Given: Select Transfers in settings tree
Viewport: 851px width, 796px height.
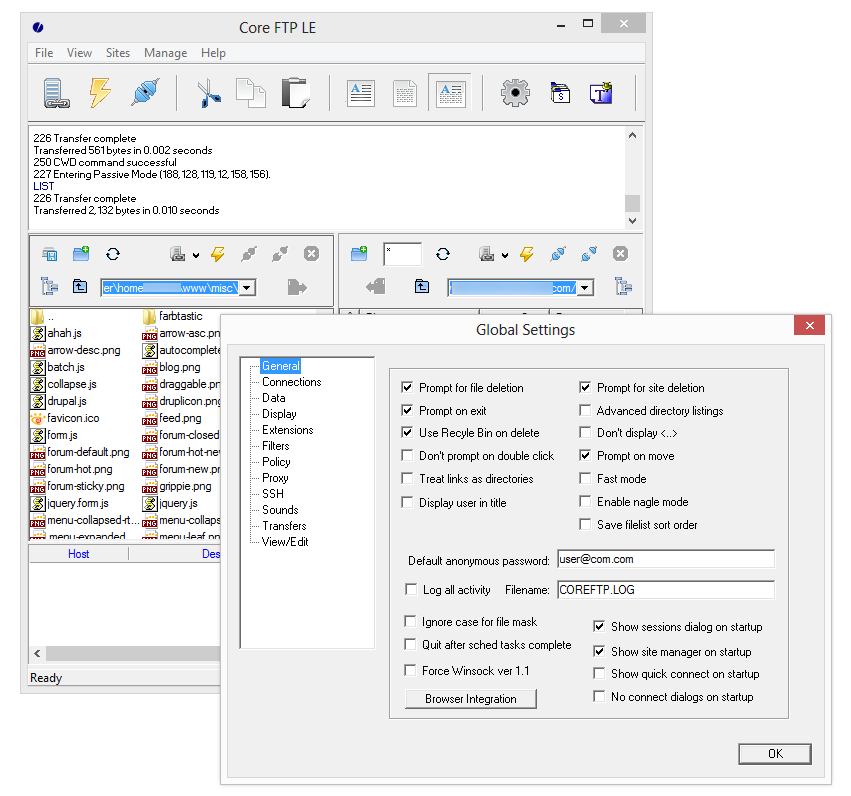Looking at the screenshot, I should click(x=284, y=526).
